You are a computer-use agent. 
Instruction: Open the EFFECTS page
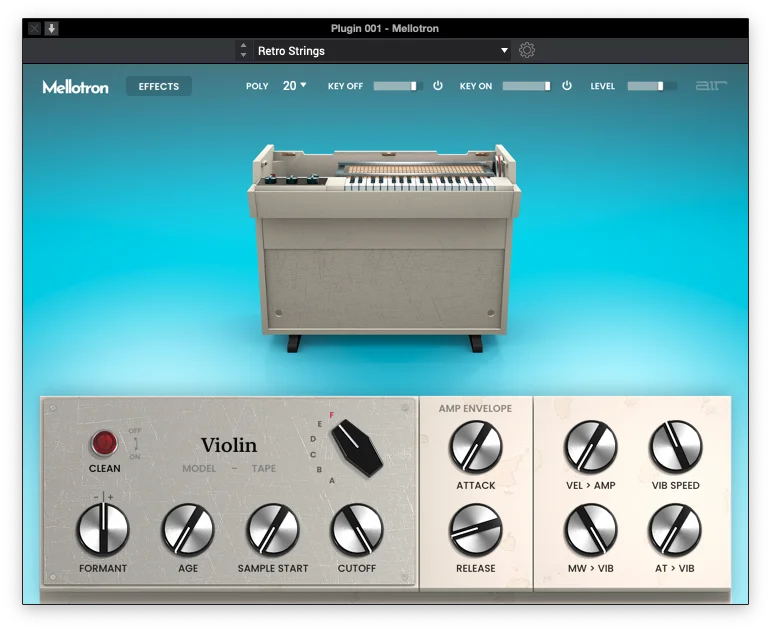coord(159,86)
